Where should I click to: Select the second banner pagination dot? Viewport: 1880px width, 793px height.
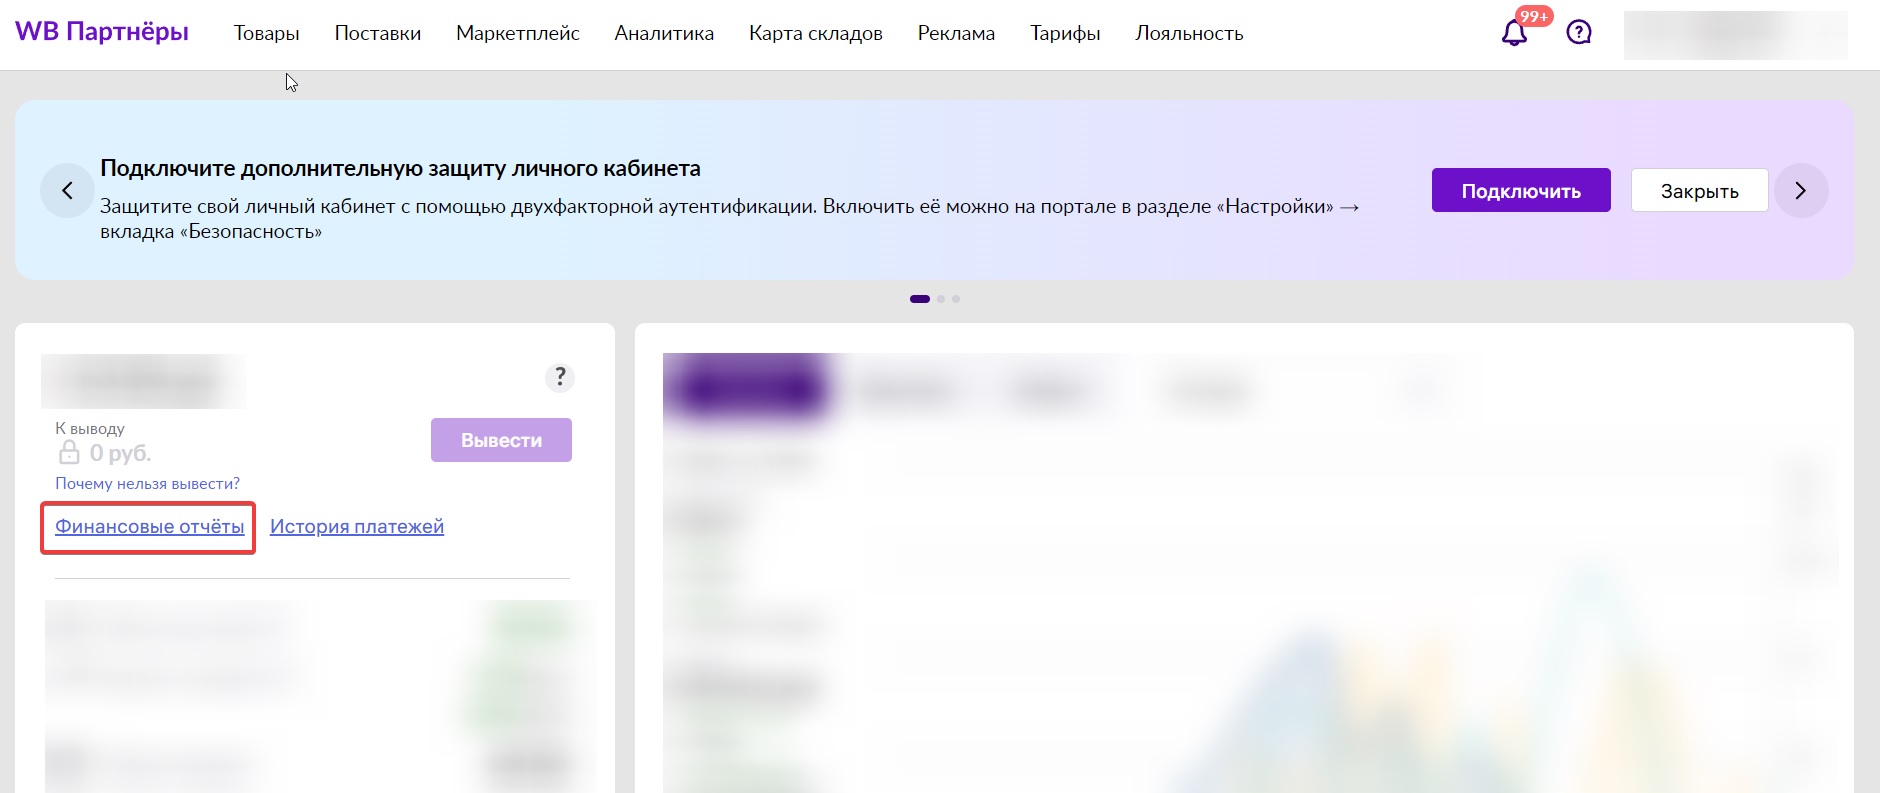[x=941, y=299]
